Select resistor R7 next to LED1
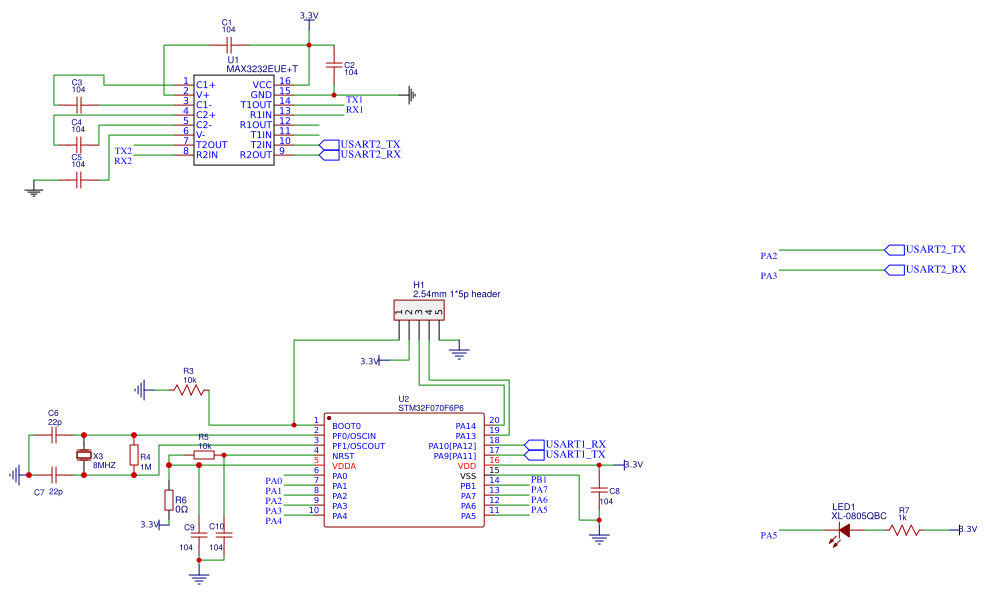988x594 pixels. (904, 530)
